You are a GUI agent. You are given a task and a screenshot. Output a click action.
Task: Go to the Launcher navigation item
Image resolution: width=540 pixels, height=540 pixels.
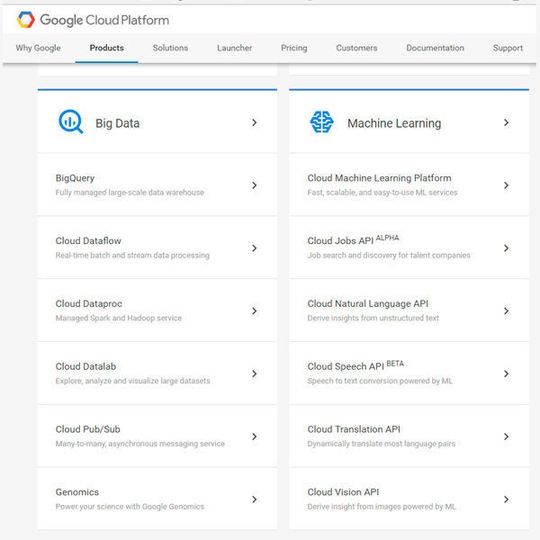click(x=235, y=48)
